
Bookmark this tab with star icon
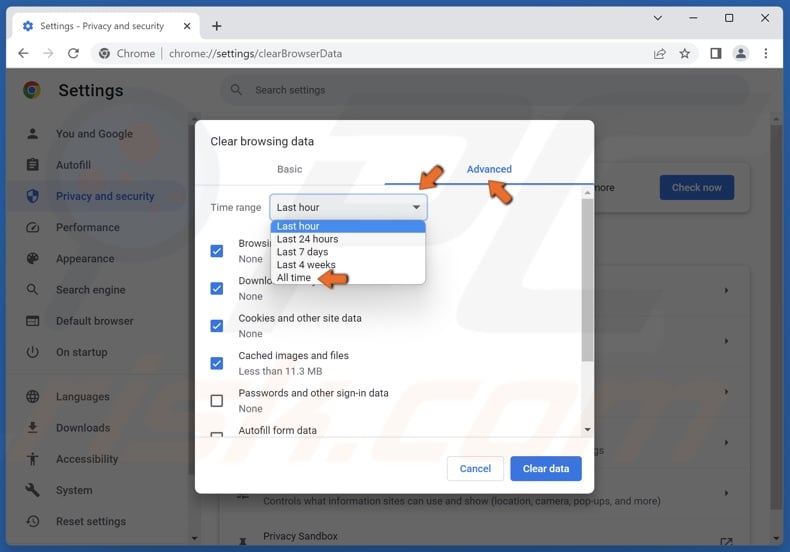coord(684,53)
